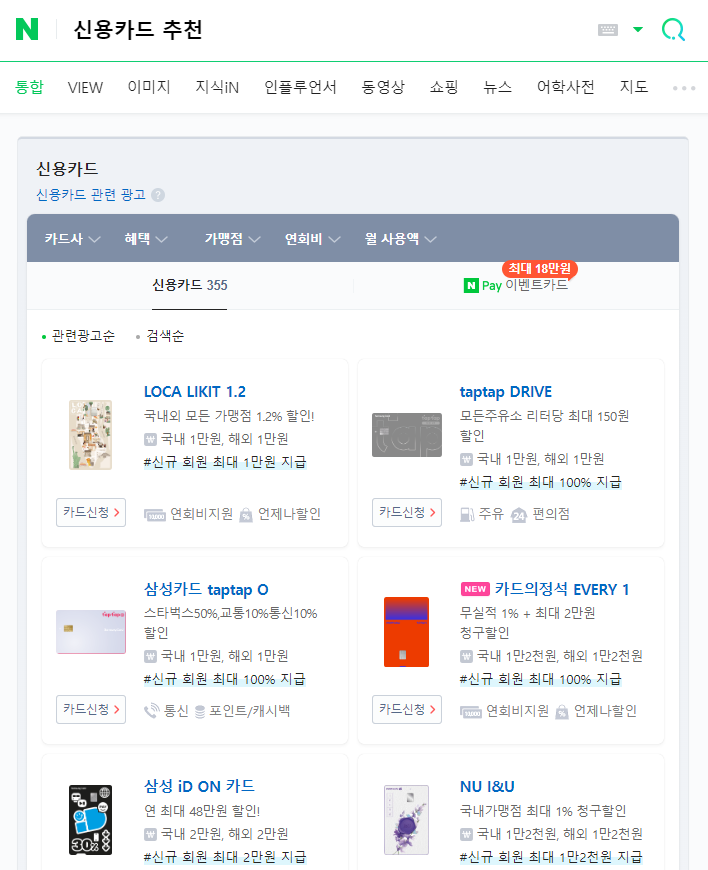Click the won icon on the NU I&U fee line

tap(467, 834)
